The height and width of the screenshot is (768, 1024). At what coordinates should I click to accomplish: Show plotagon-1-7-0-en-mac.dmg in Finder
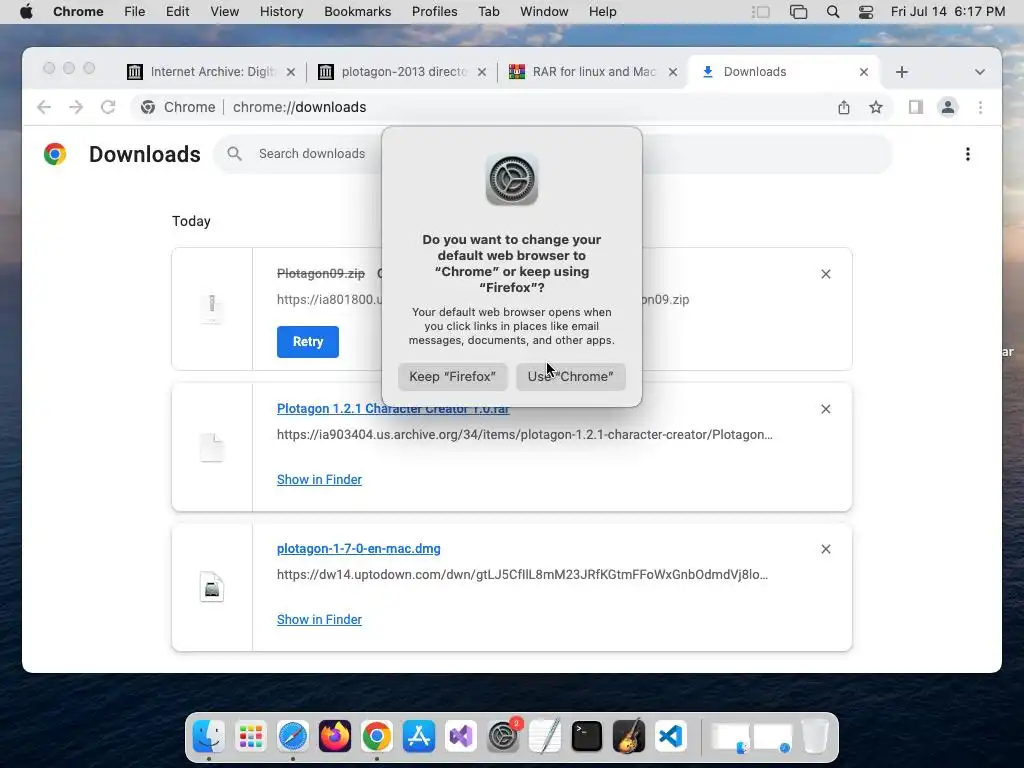(x=319, y=619)
